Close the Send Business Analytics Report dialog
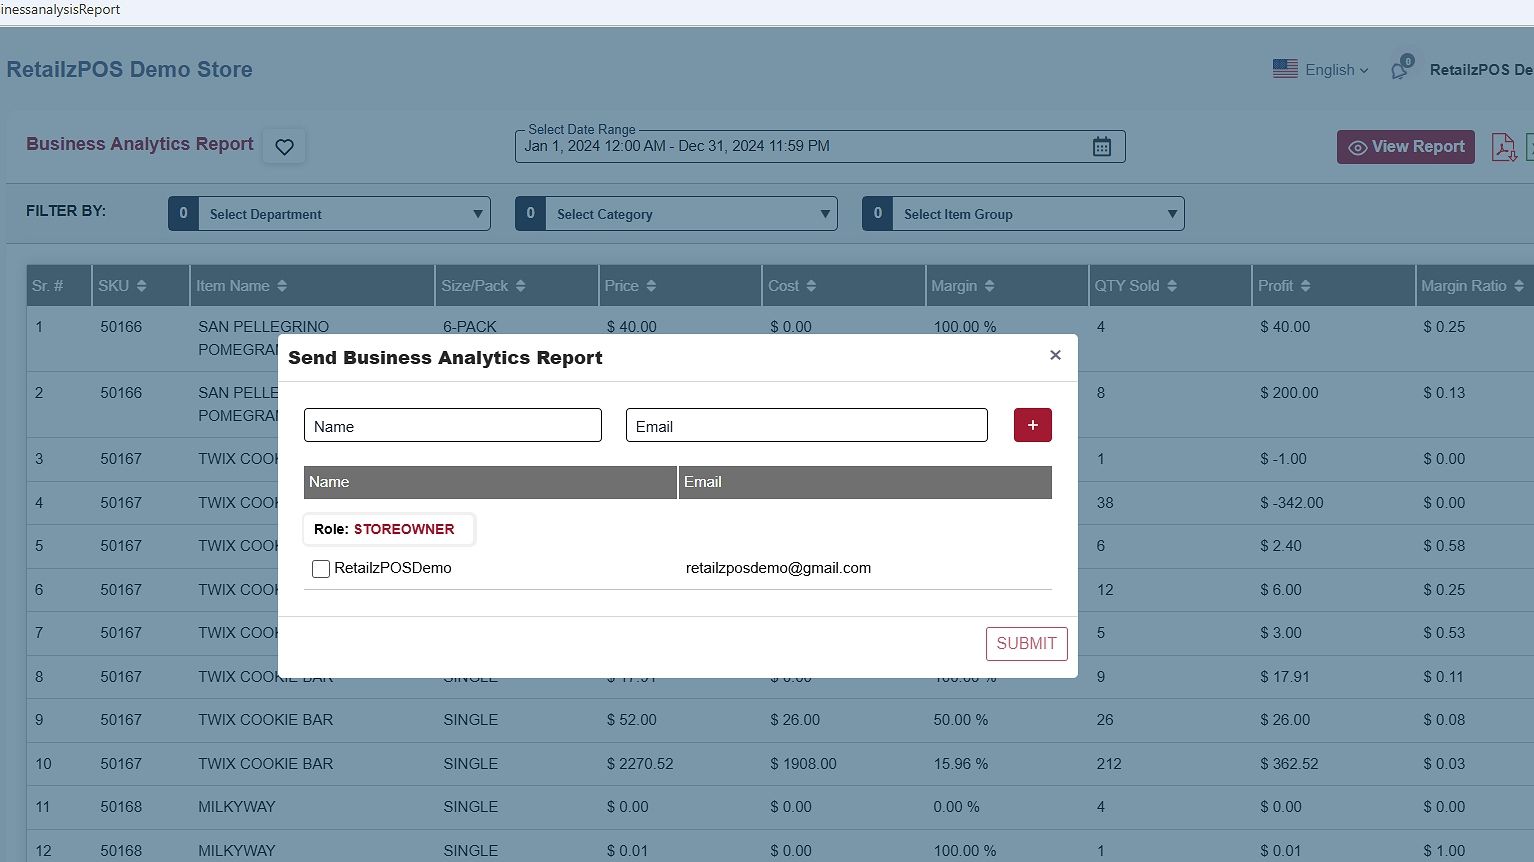The width and height of the screenshot is (1534, 862). click(x=1055, y=355)
